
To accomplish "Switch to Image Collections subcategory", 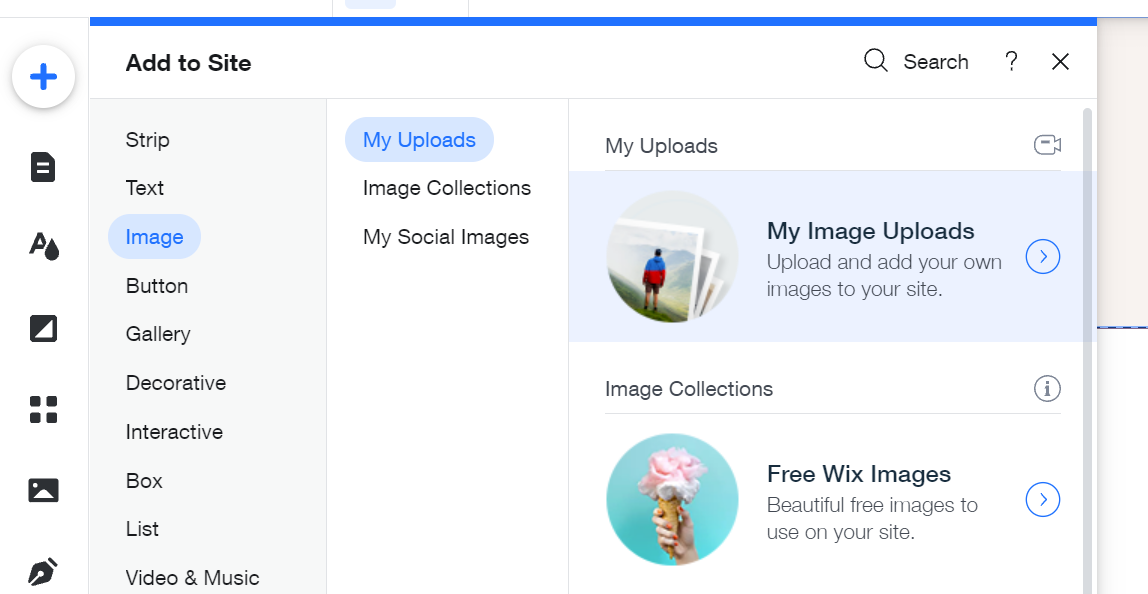I will click(447, 188).
